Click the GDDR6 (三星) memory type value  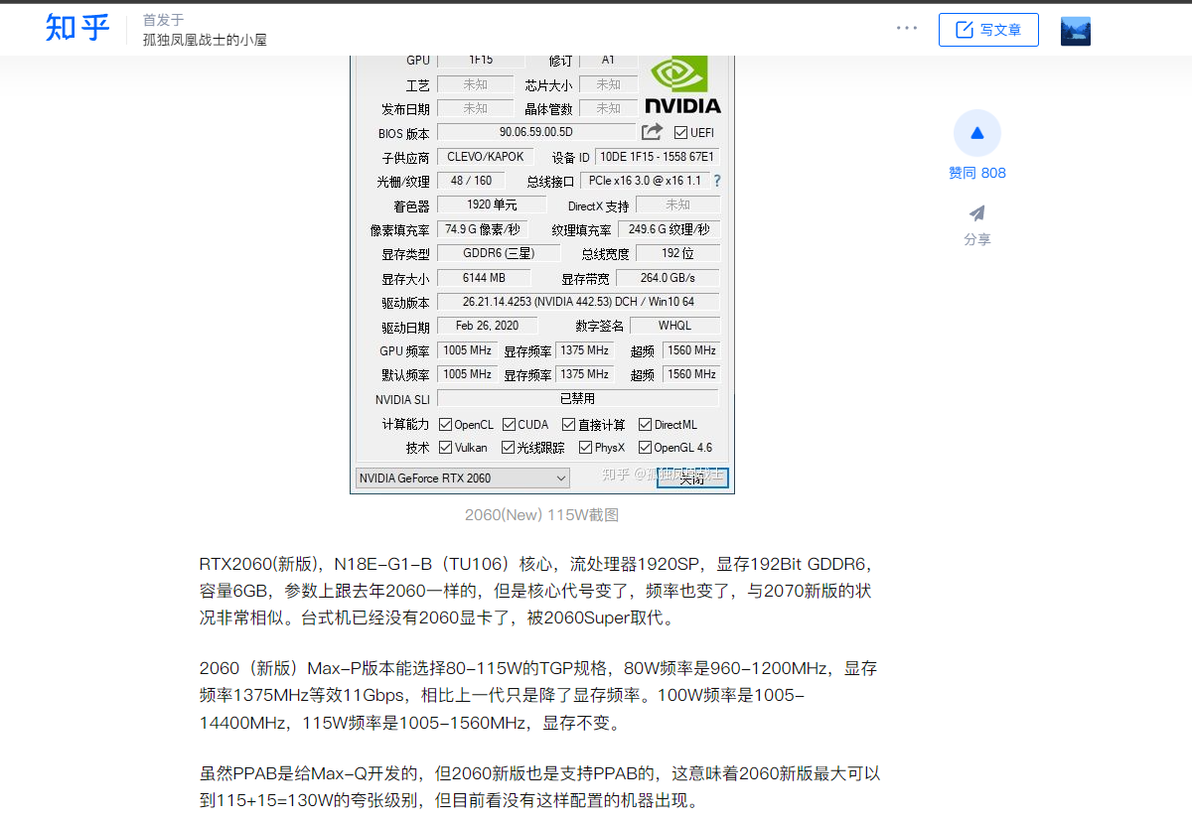pos(499,253)
